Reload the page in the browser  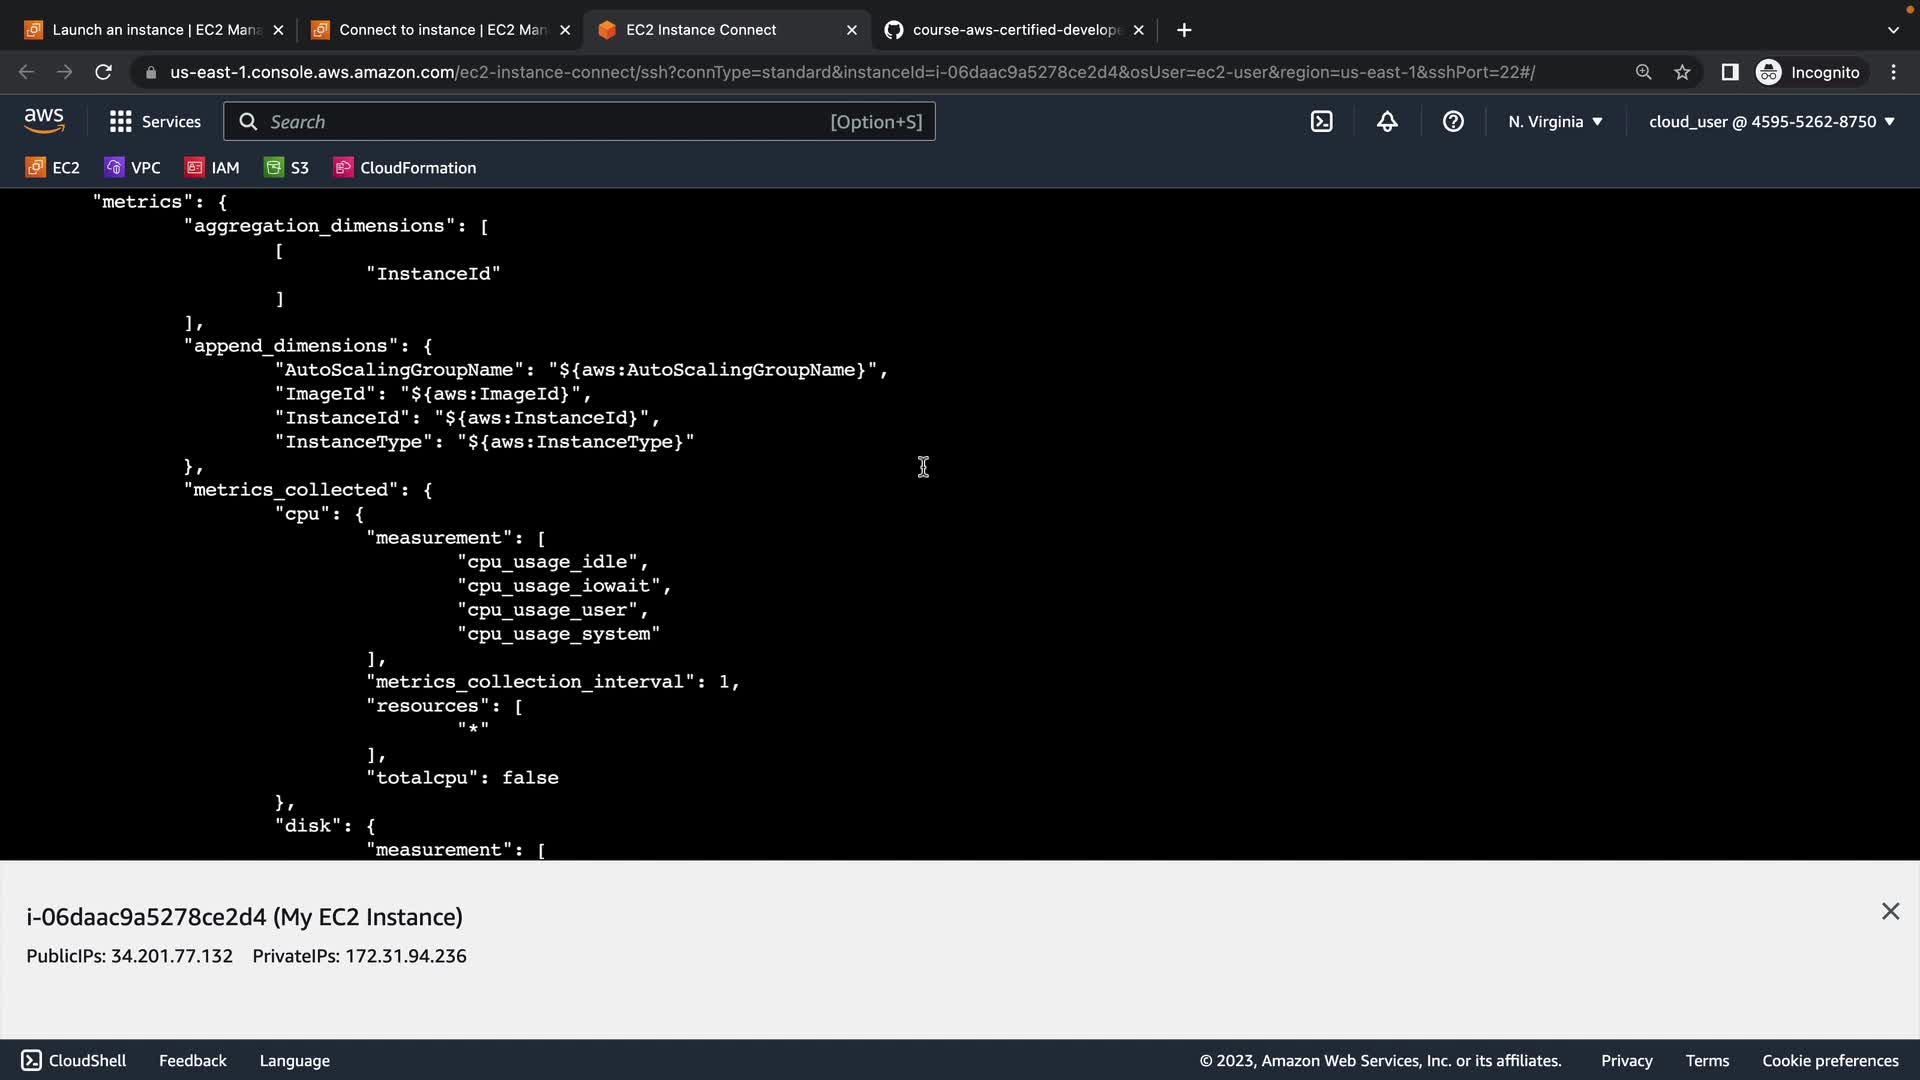[x=103, y=72]
